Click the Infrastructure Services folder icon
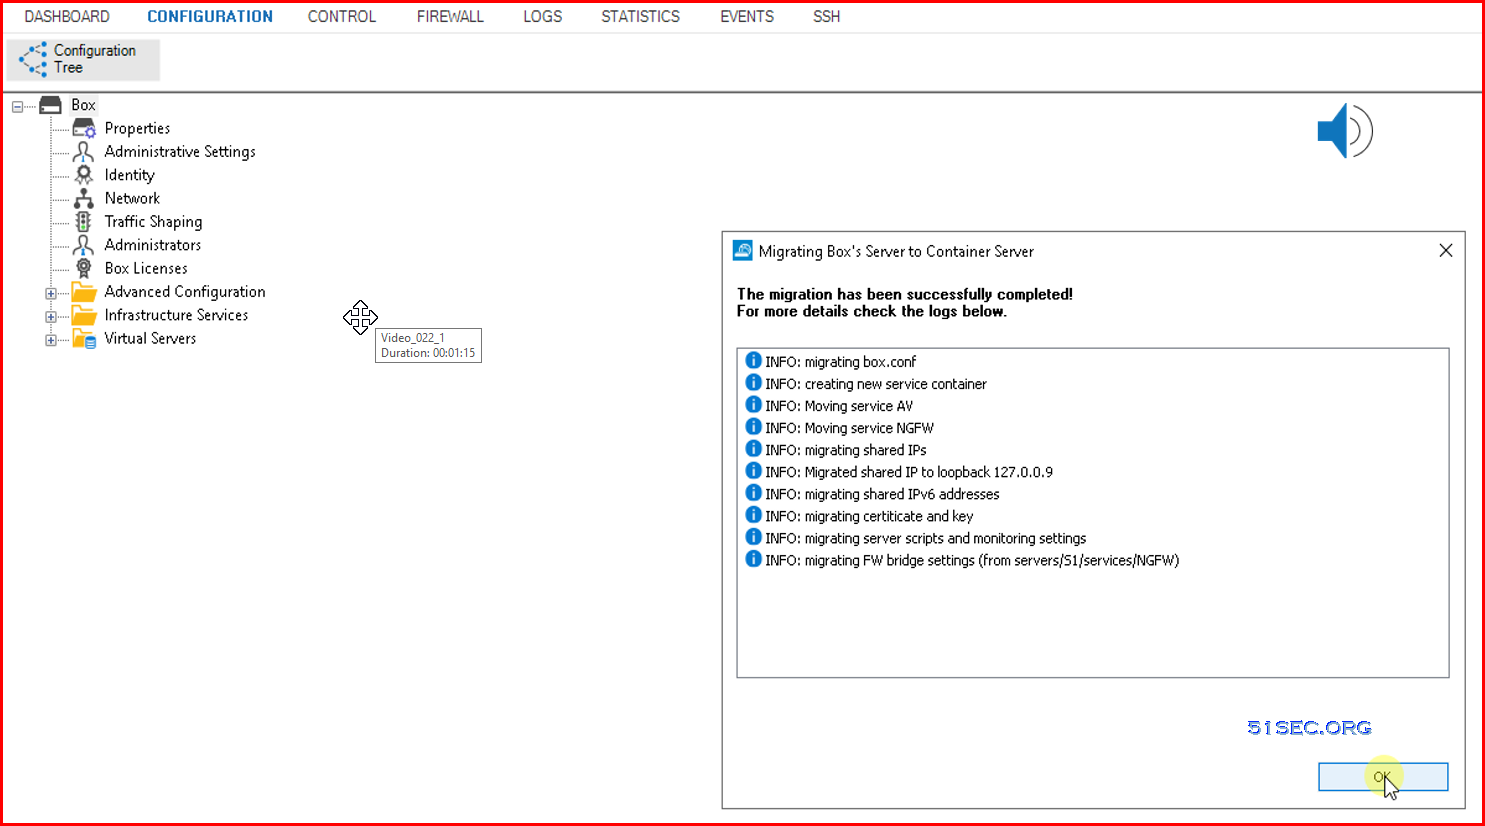The height and width of the screenshot is (826, 1485). click(84, 315)
